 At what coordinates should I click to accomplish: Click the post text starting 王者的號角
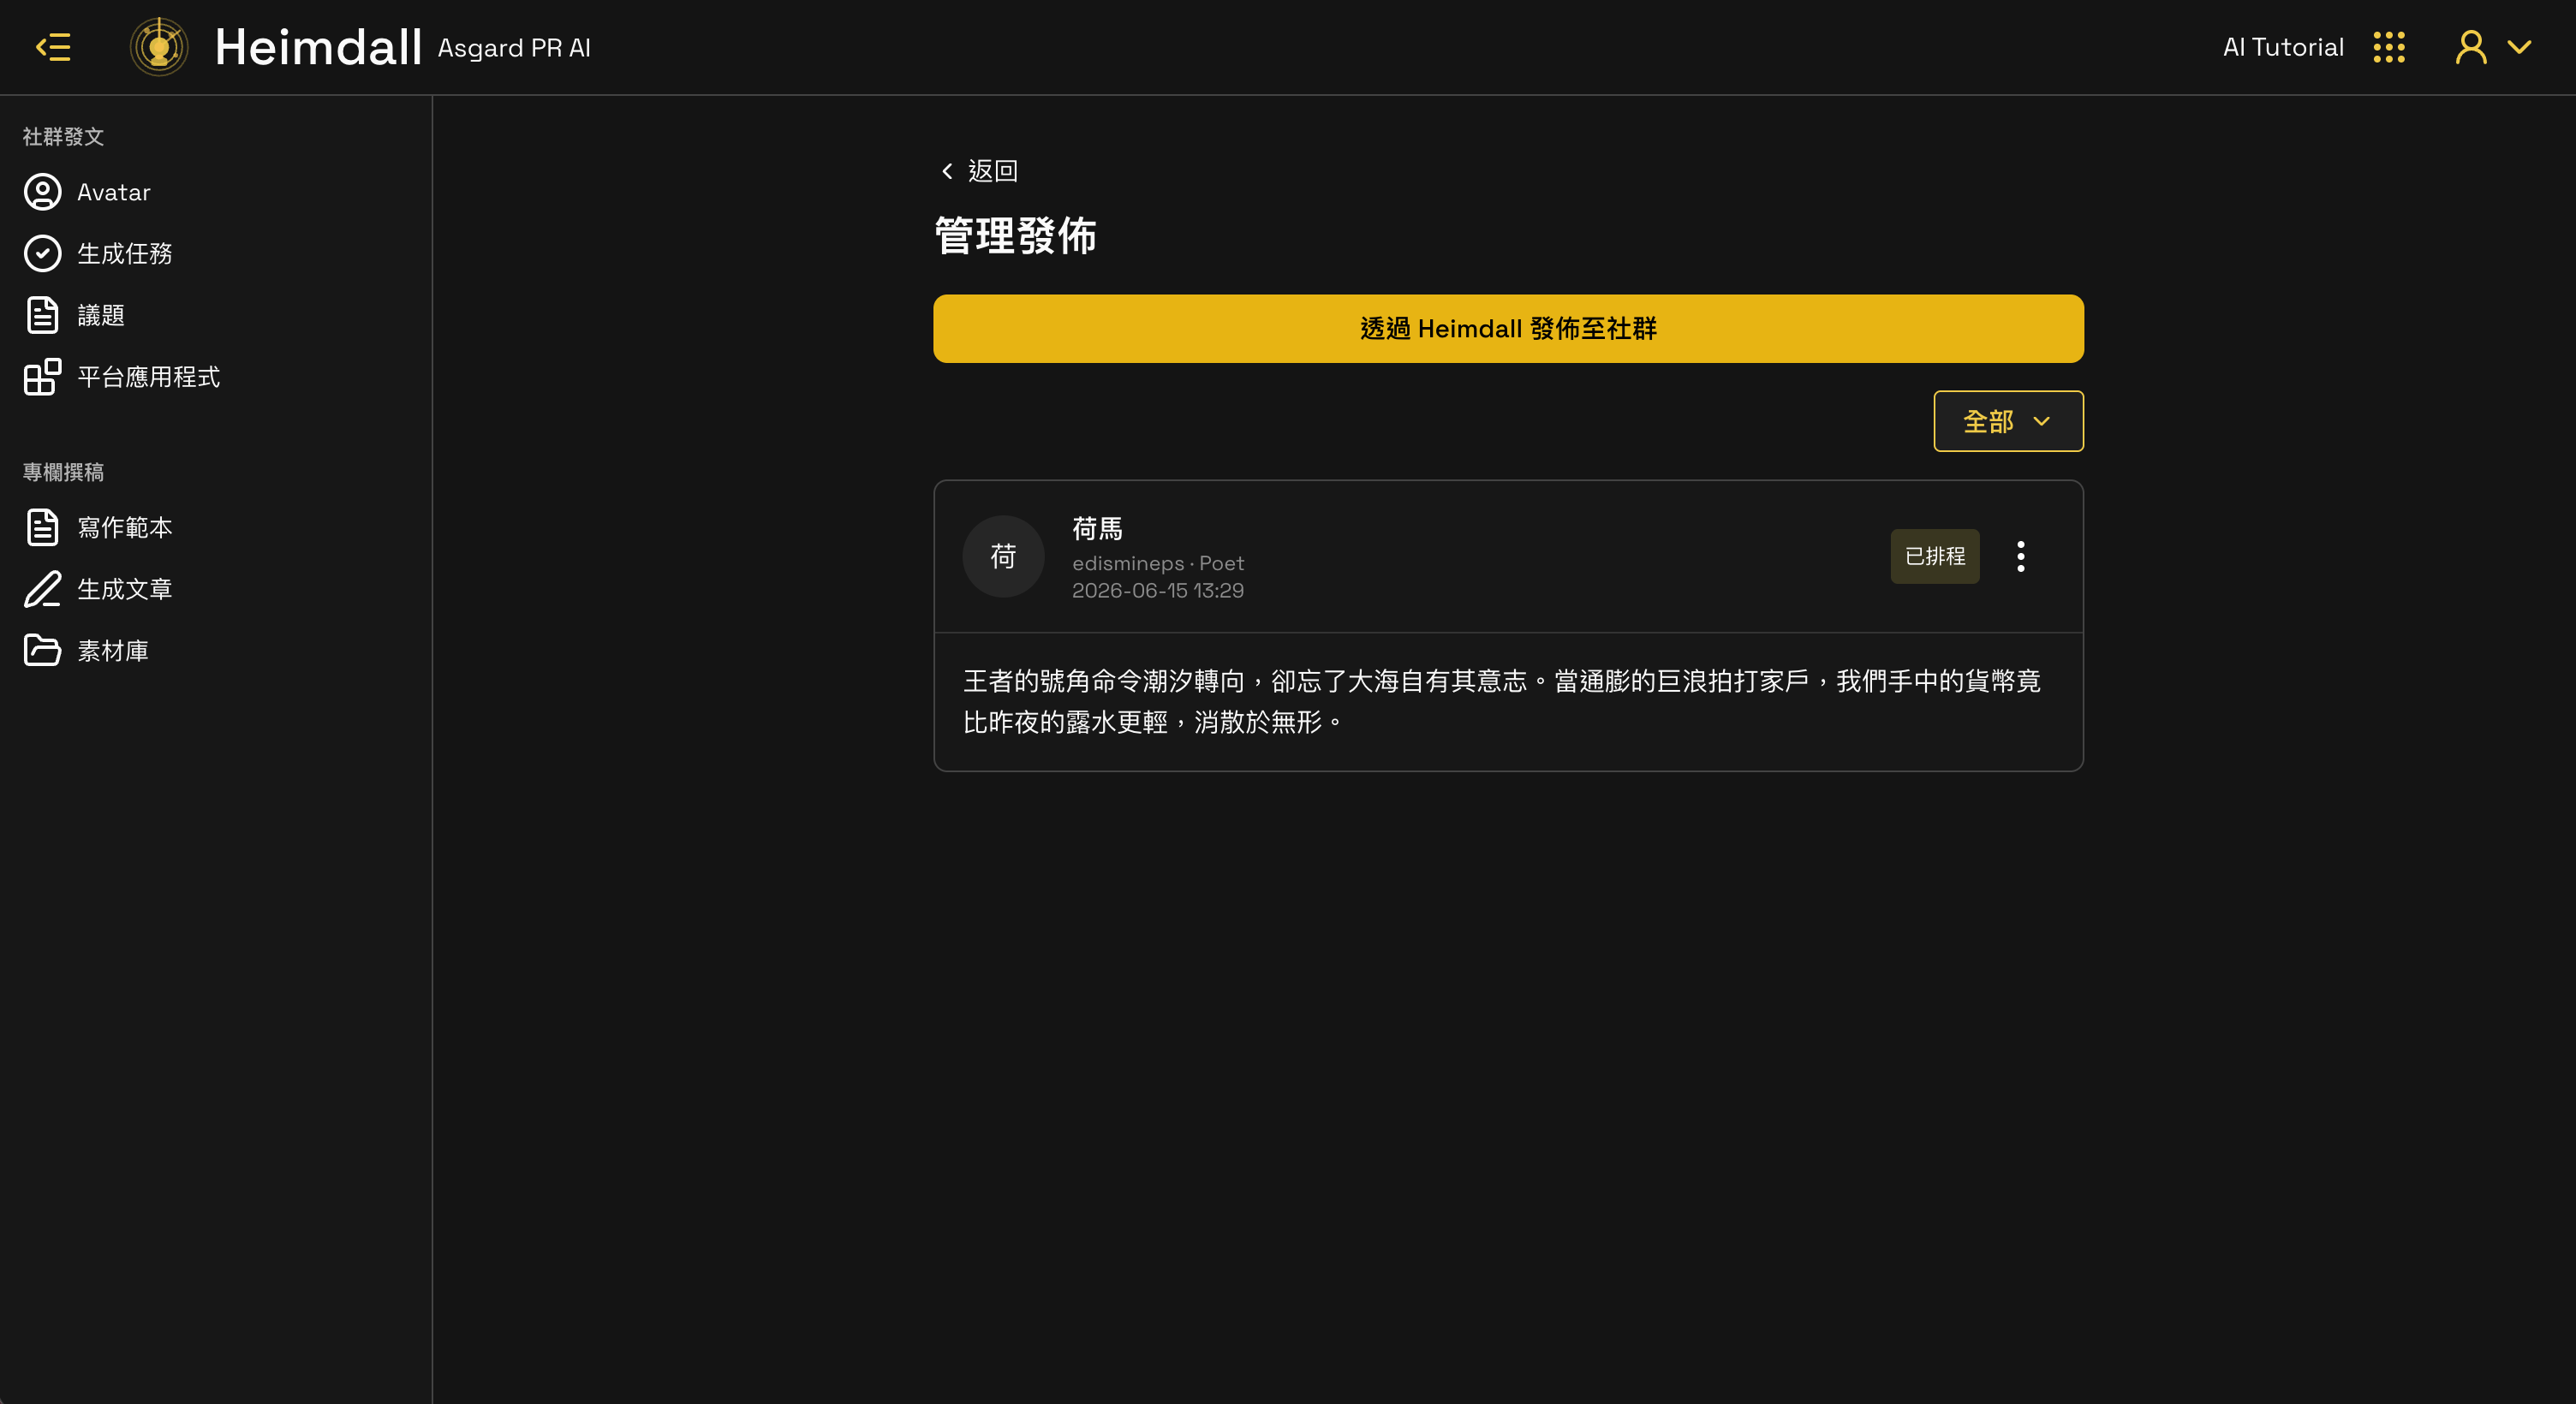pyautogui.click(x=1502, y=701)
